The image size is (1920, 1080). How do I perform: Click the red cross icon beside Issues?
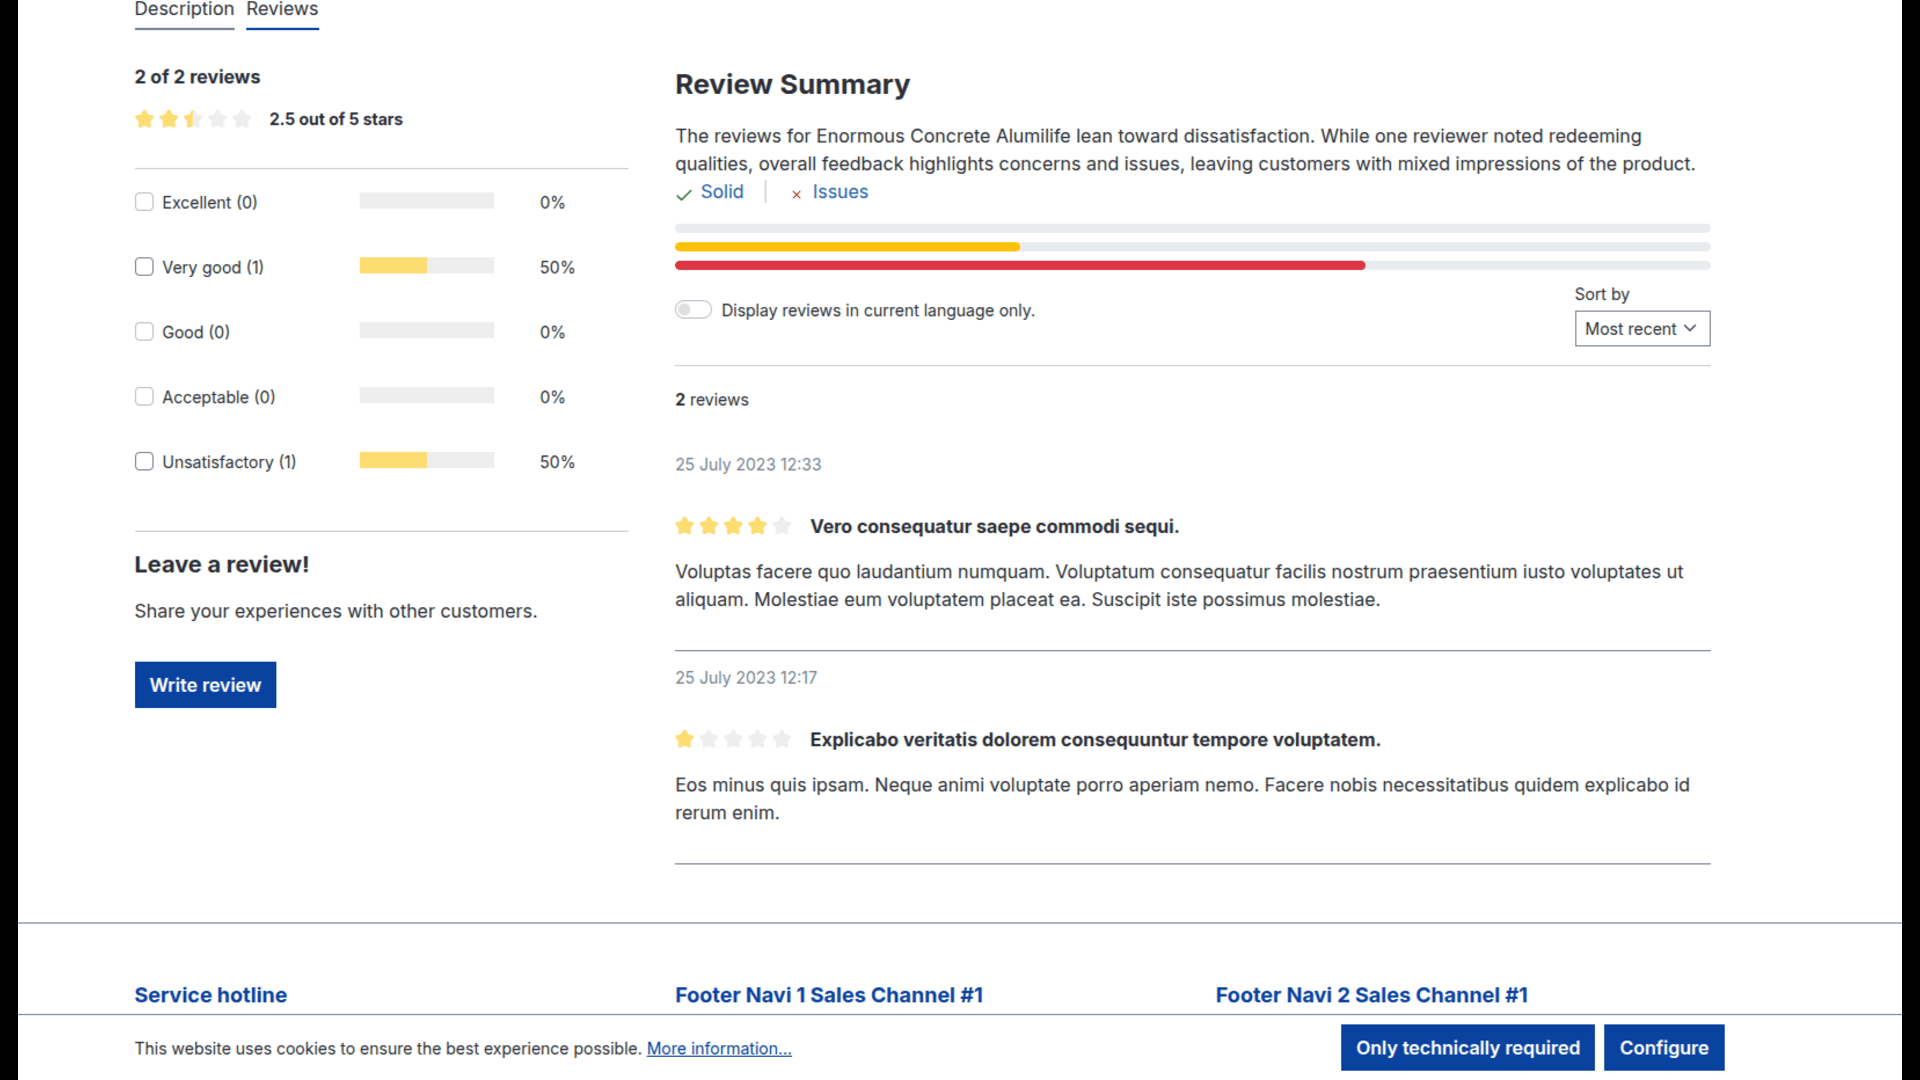pos(796,194)
